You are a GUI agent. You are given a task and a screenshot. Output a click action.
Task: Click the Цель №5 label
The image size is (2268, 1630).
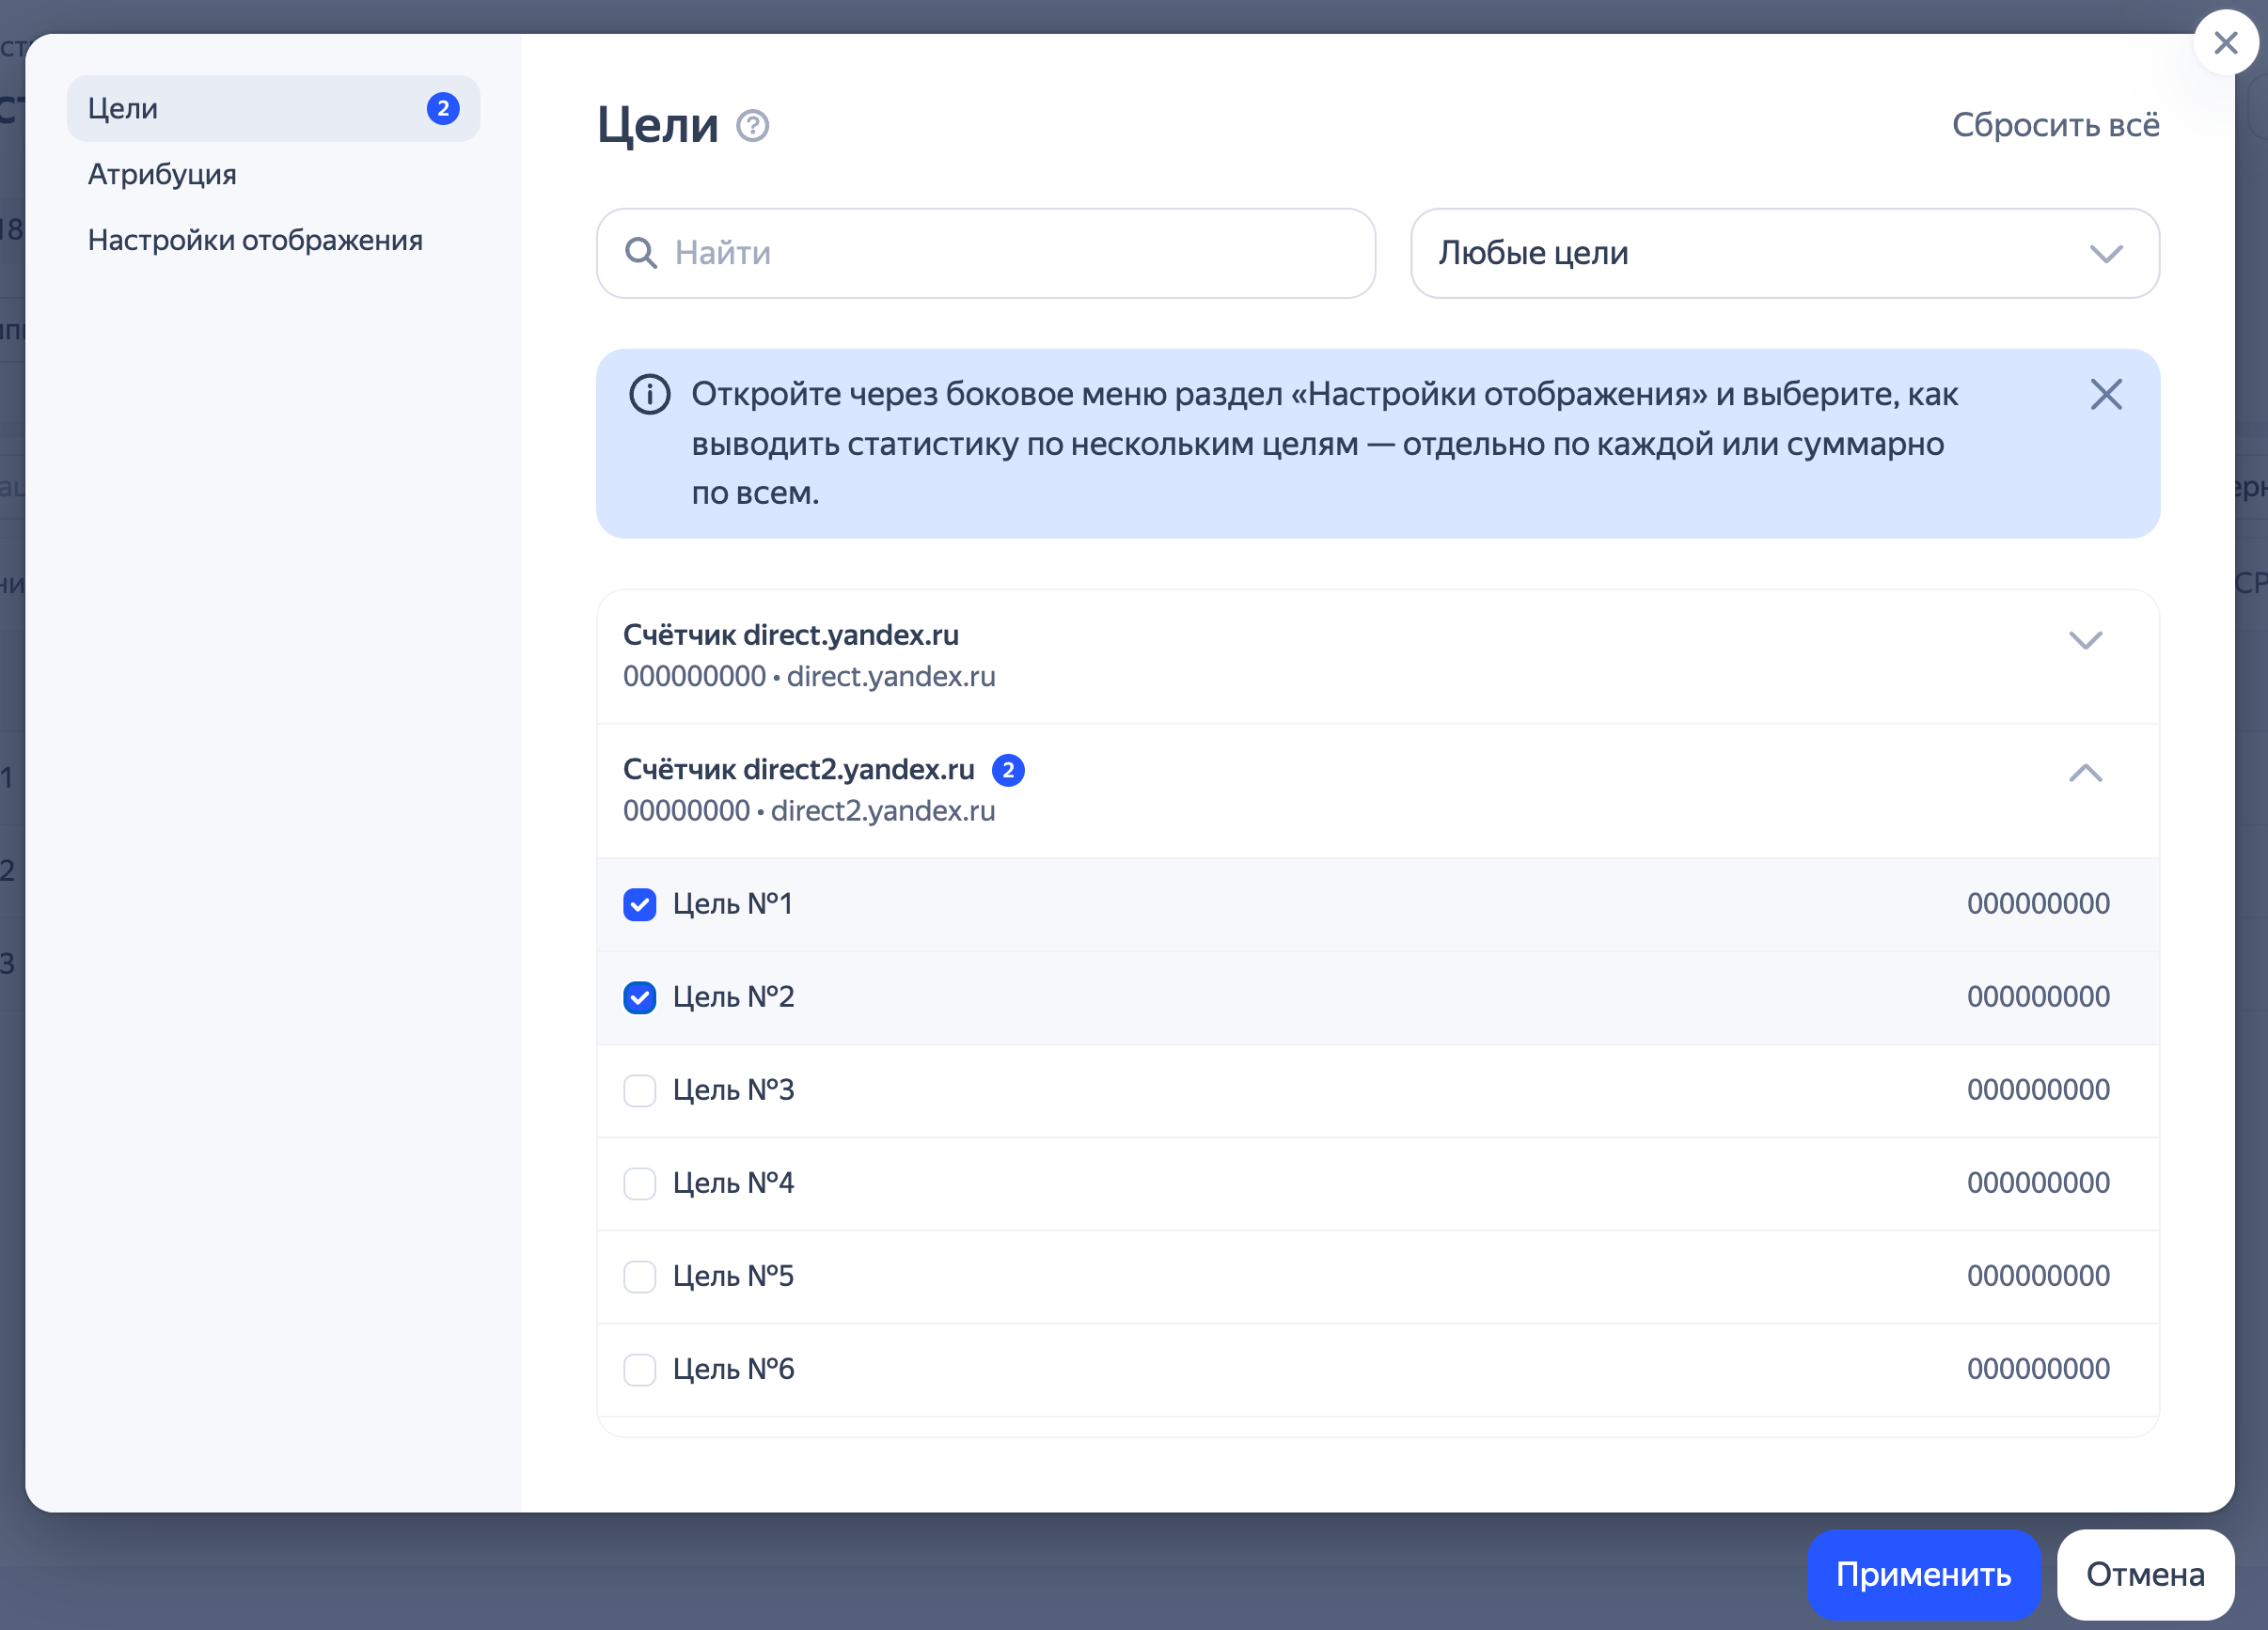click(734, 1276)
